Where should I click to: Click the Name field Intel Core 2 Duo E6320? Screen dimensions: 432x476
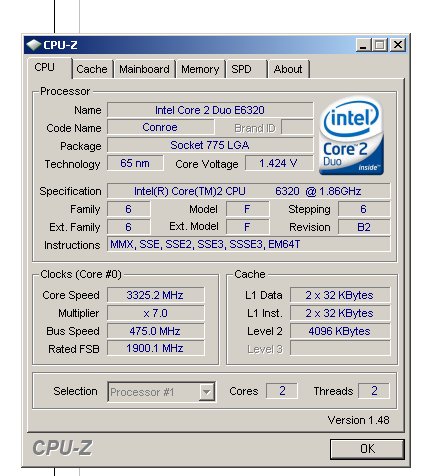coord(210,110)
